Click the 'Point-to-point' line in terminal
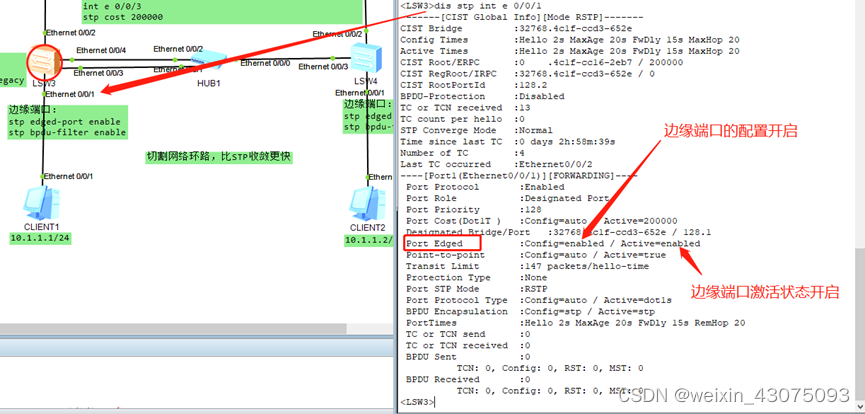Viewport: 865px width, 414px height. point(536,255)
